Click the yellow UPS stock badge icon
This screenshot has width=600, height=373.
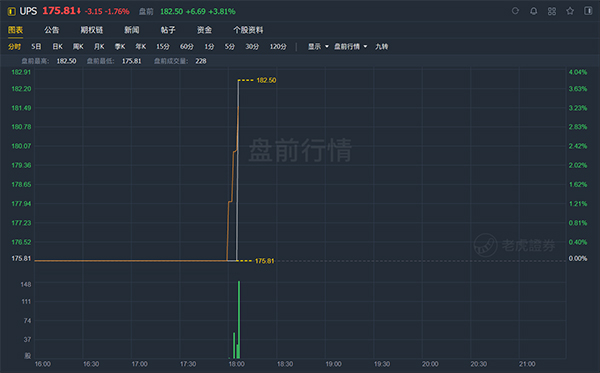(12, 11)
